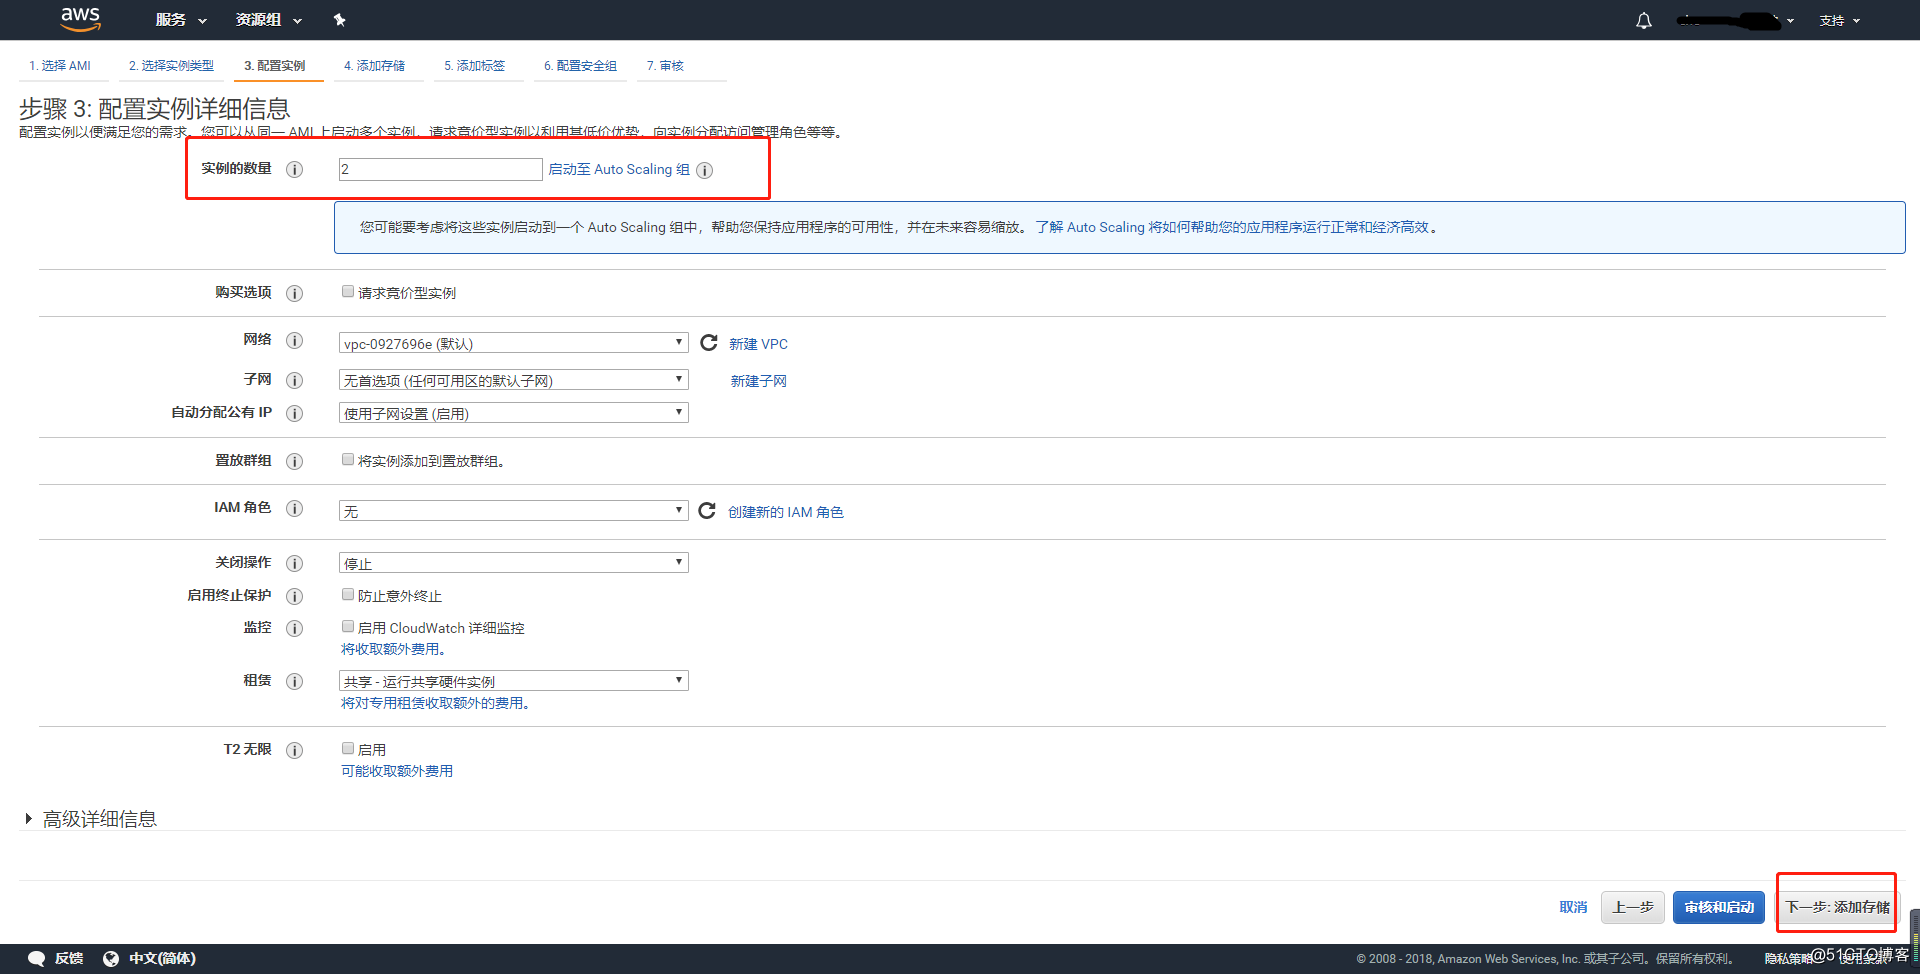1920x974 pixels.
Task: Check 将实例添加到置放群组
Action: [x=348, y=460]
